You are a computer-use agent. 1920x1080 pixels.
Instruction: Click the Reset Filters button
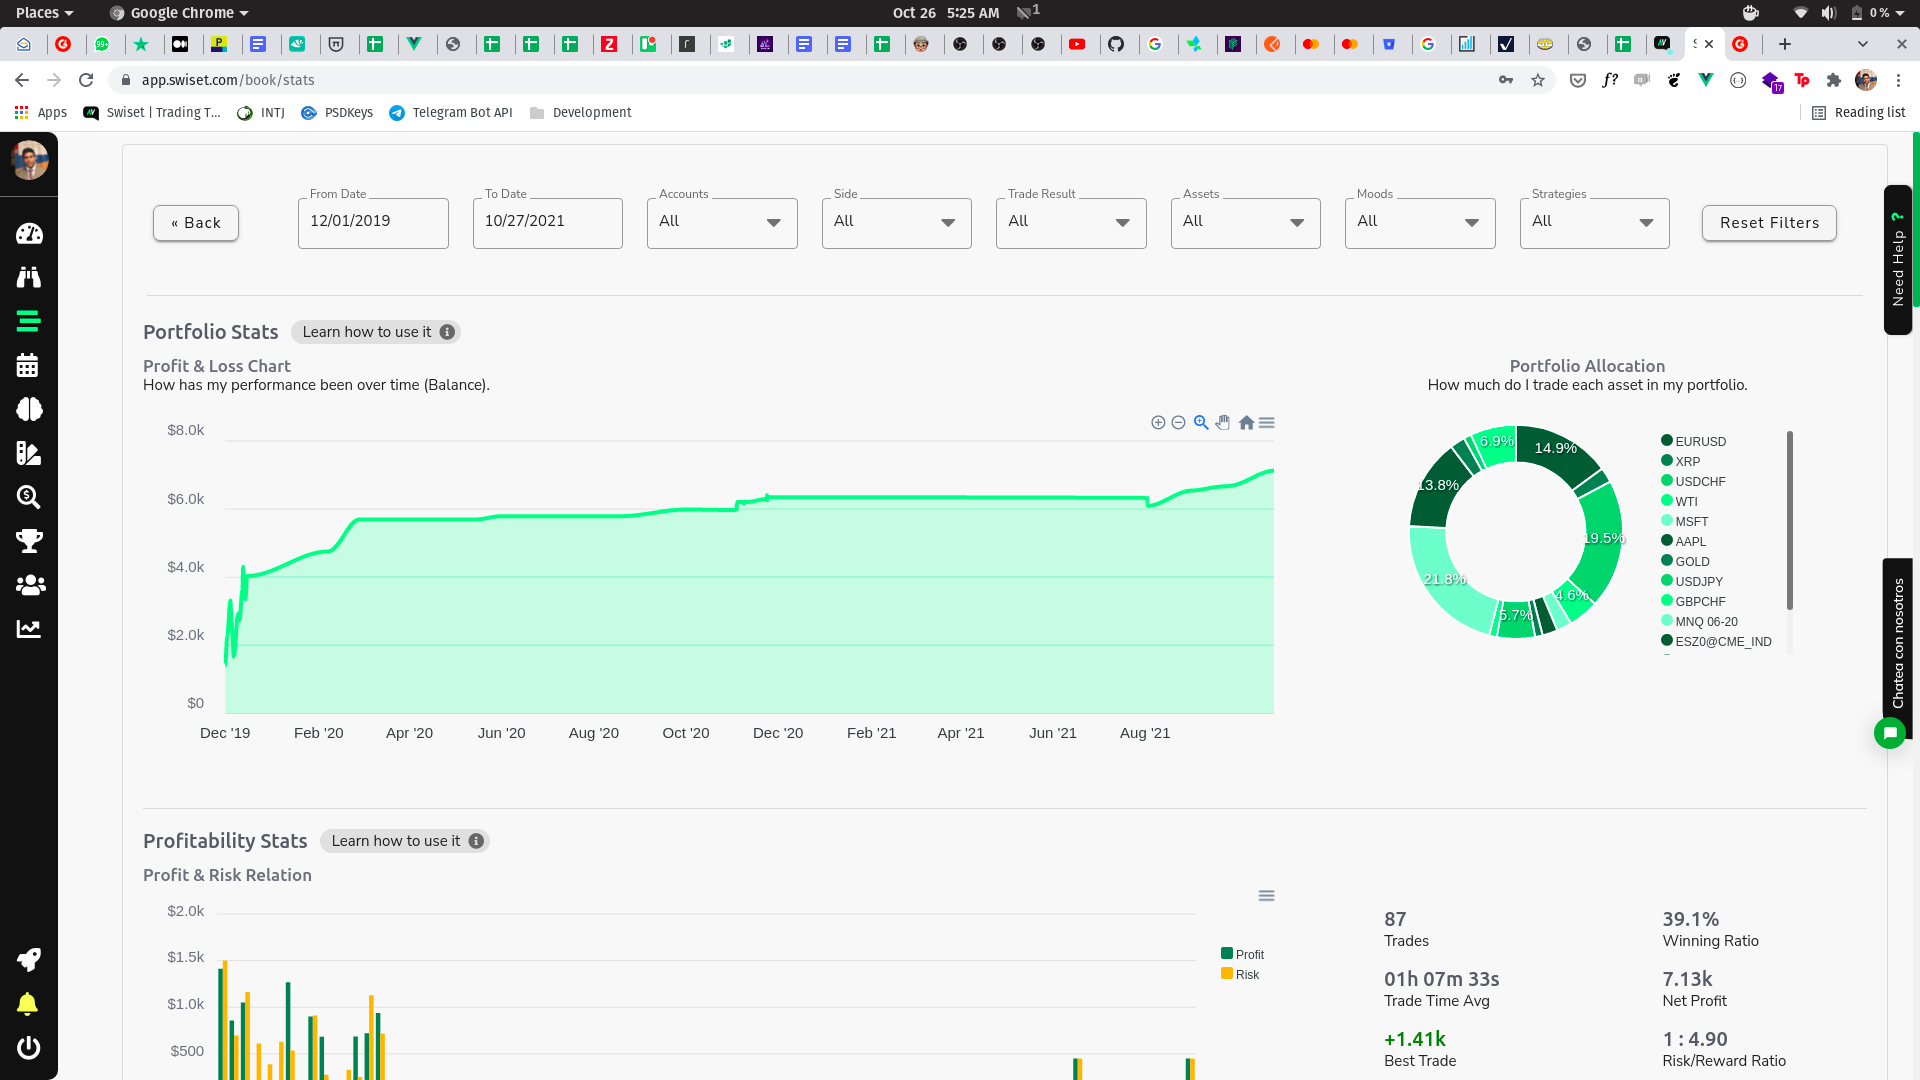[x=1769, y=223]
